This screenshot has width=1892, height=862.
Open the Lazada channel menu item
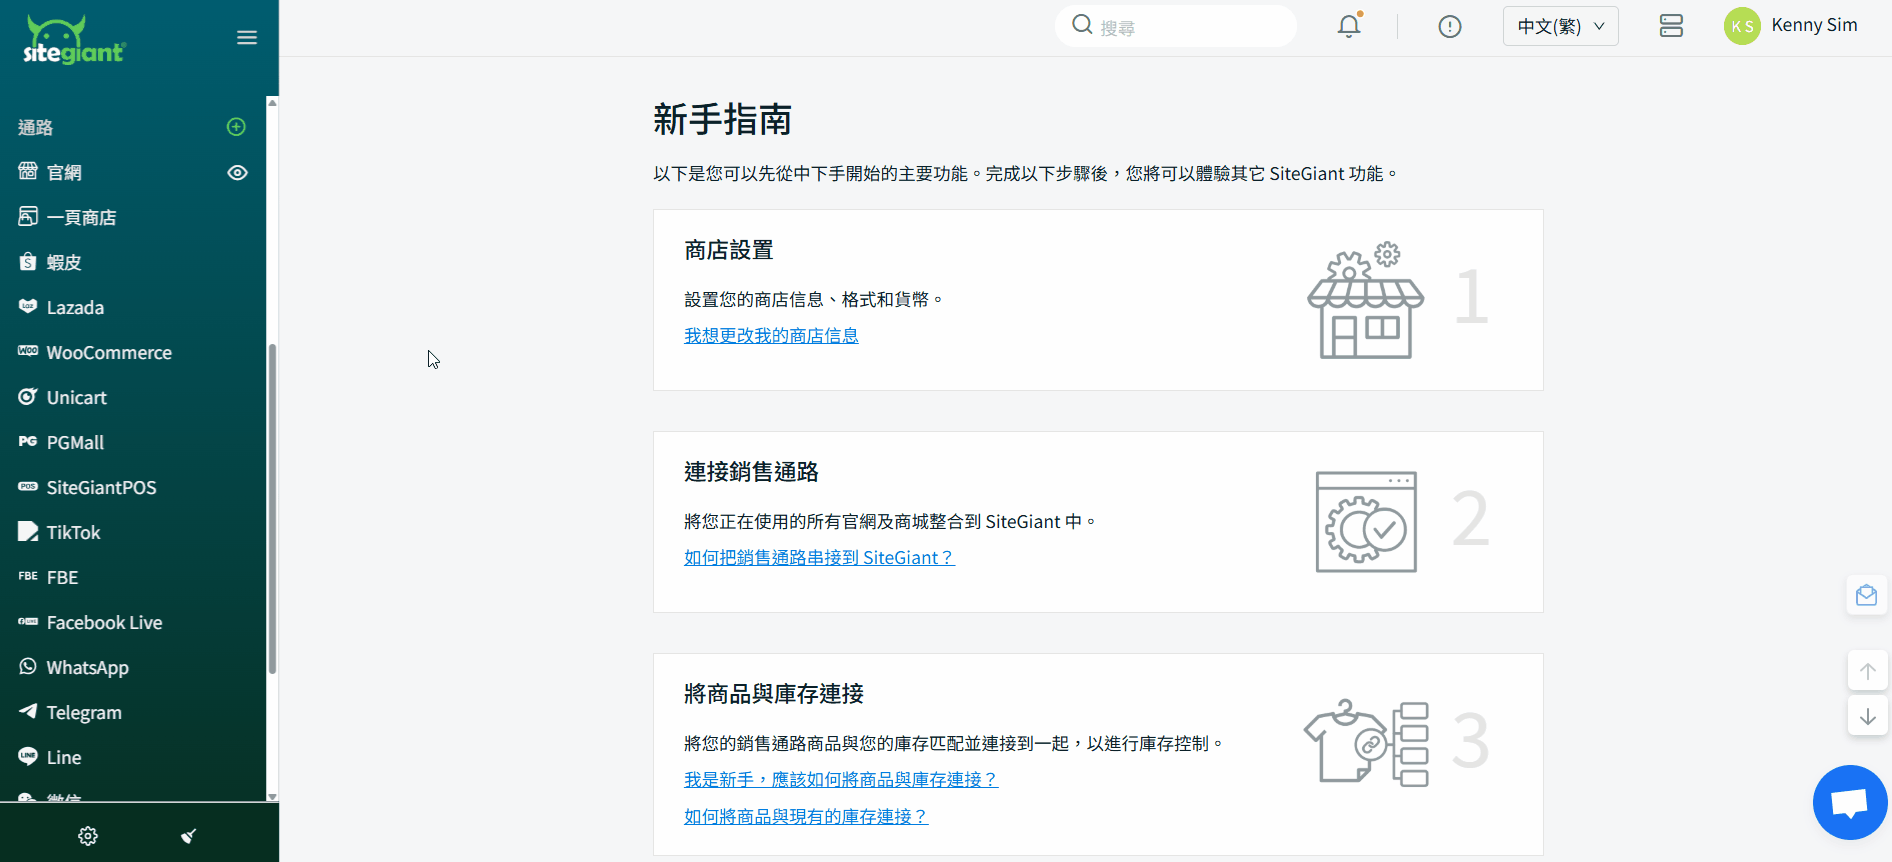click(75, 308)
